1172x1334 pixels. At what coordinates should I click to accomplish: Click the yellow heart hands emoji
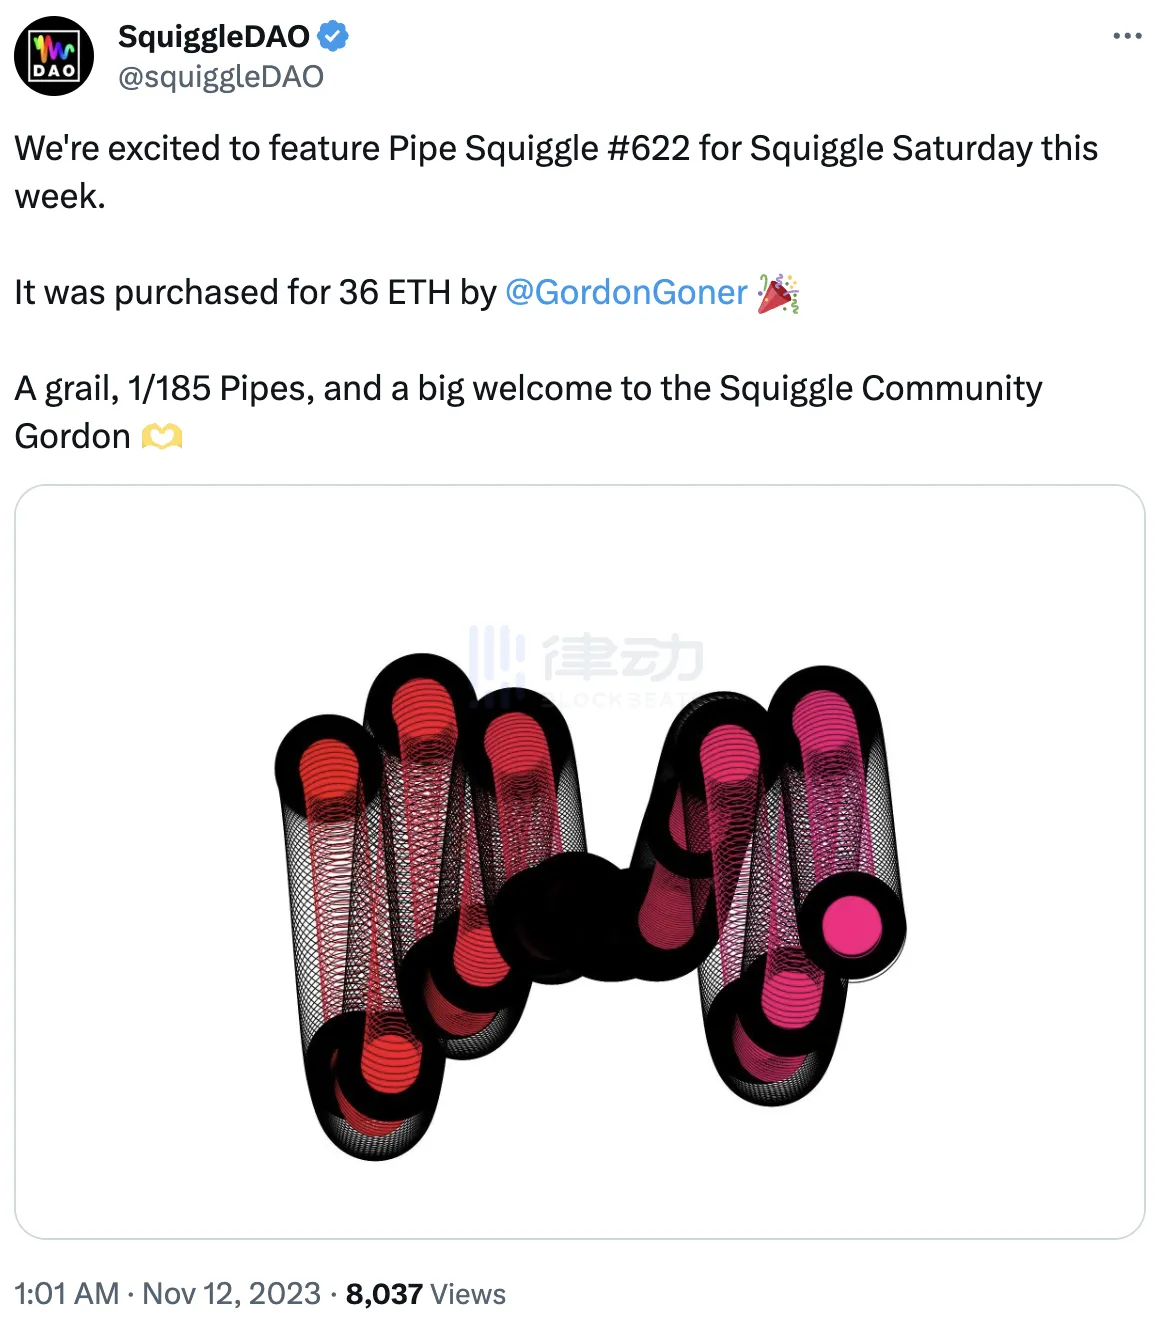point(162,437)
